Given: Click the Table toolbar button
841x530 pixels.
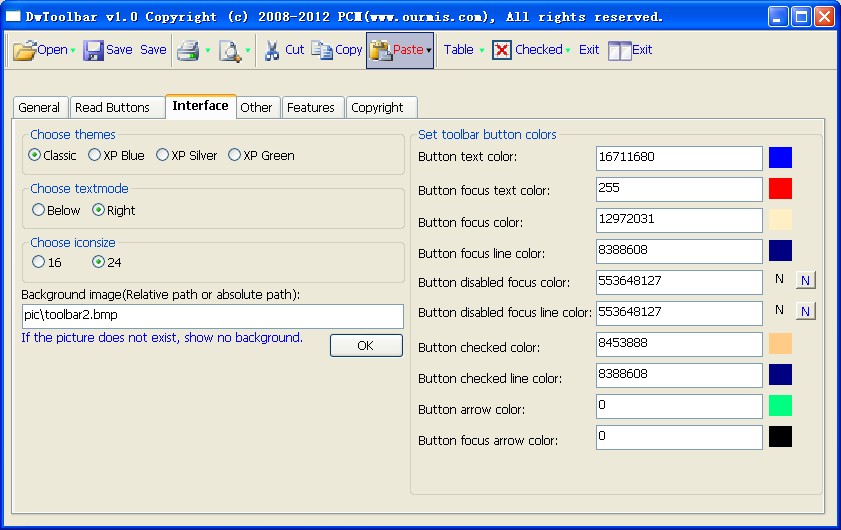Looking at the screenshot, I should pyautogui.click(x=459, y=50).
